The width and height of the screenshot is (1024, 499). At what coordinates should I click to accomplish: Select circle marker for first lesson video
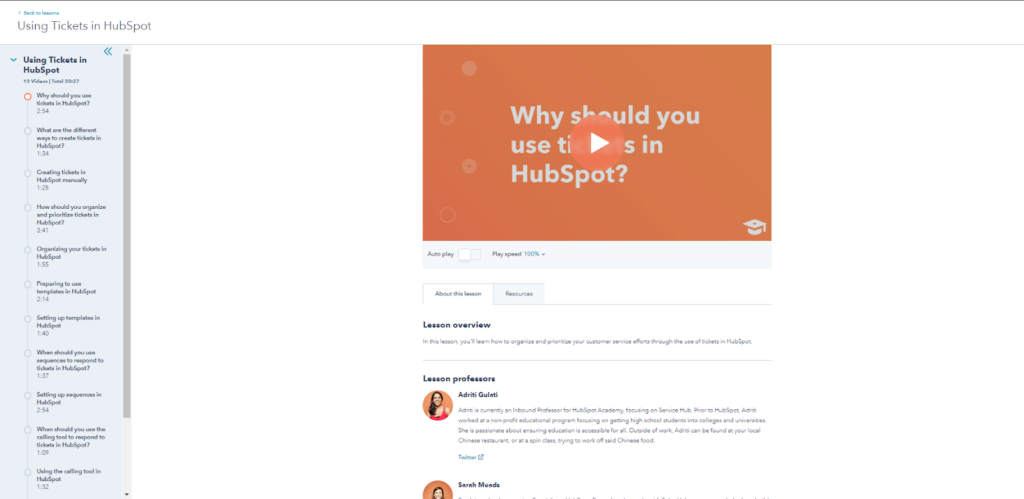coord(27,97)
